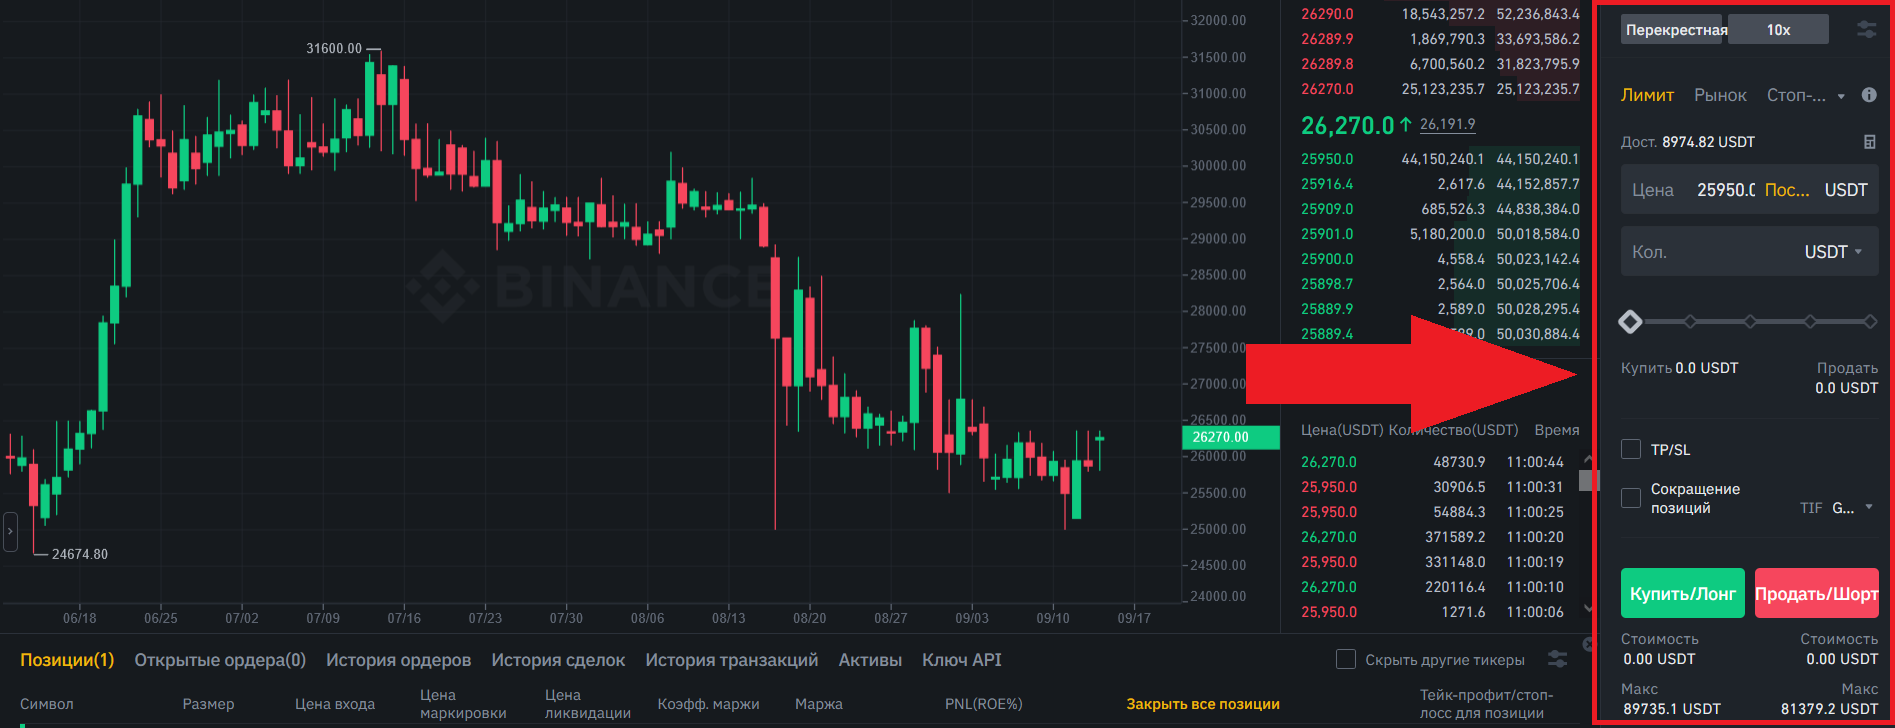Set quantity slider to middle marker 50%
Image resolution: width=1895 pixels, height=728 pixels.
click(1750, 322)
